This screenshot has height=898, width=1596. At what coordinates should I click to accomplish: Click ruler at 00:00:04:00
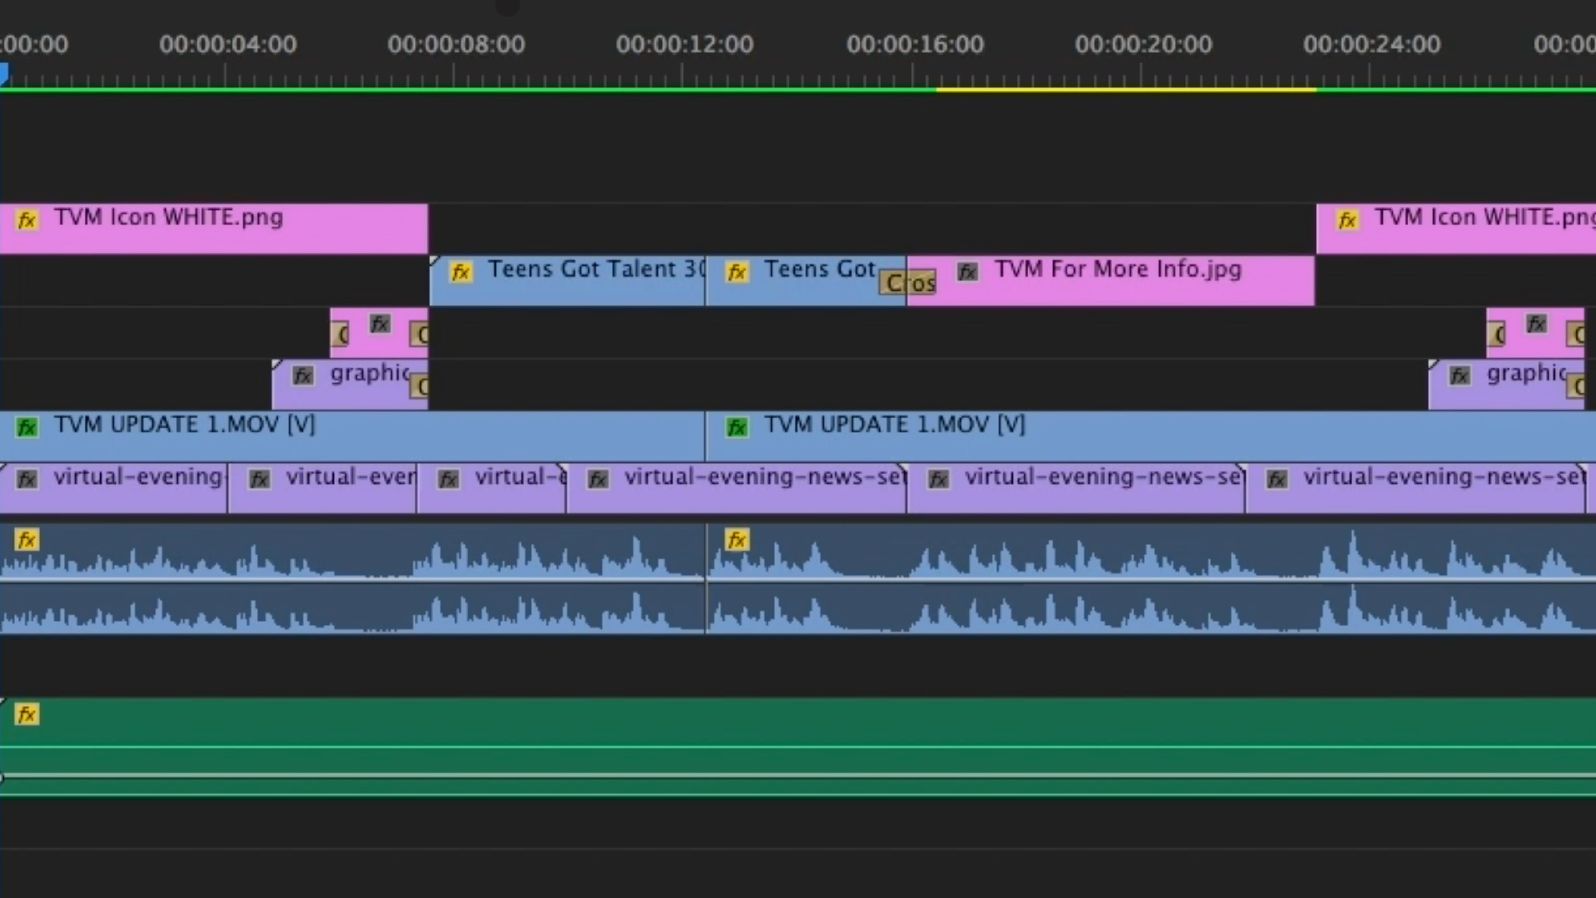point(227,44)
